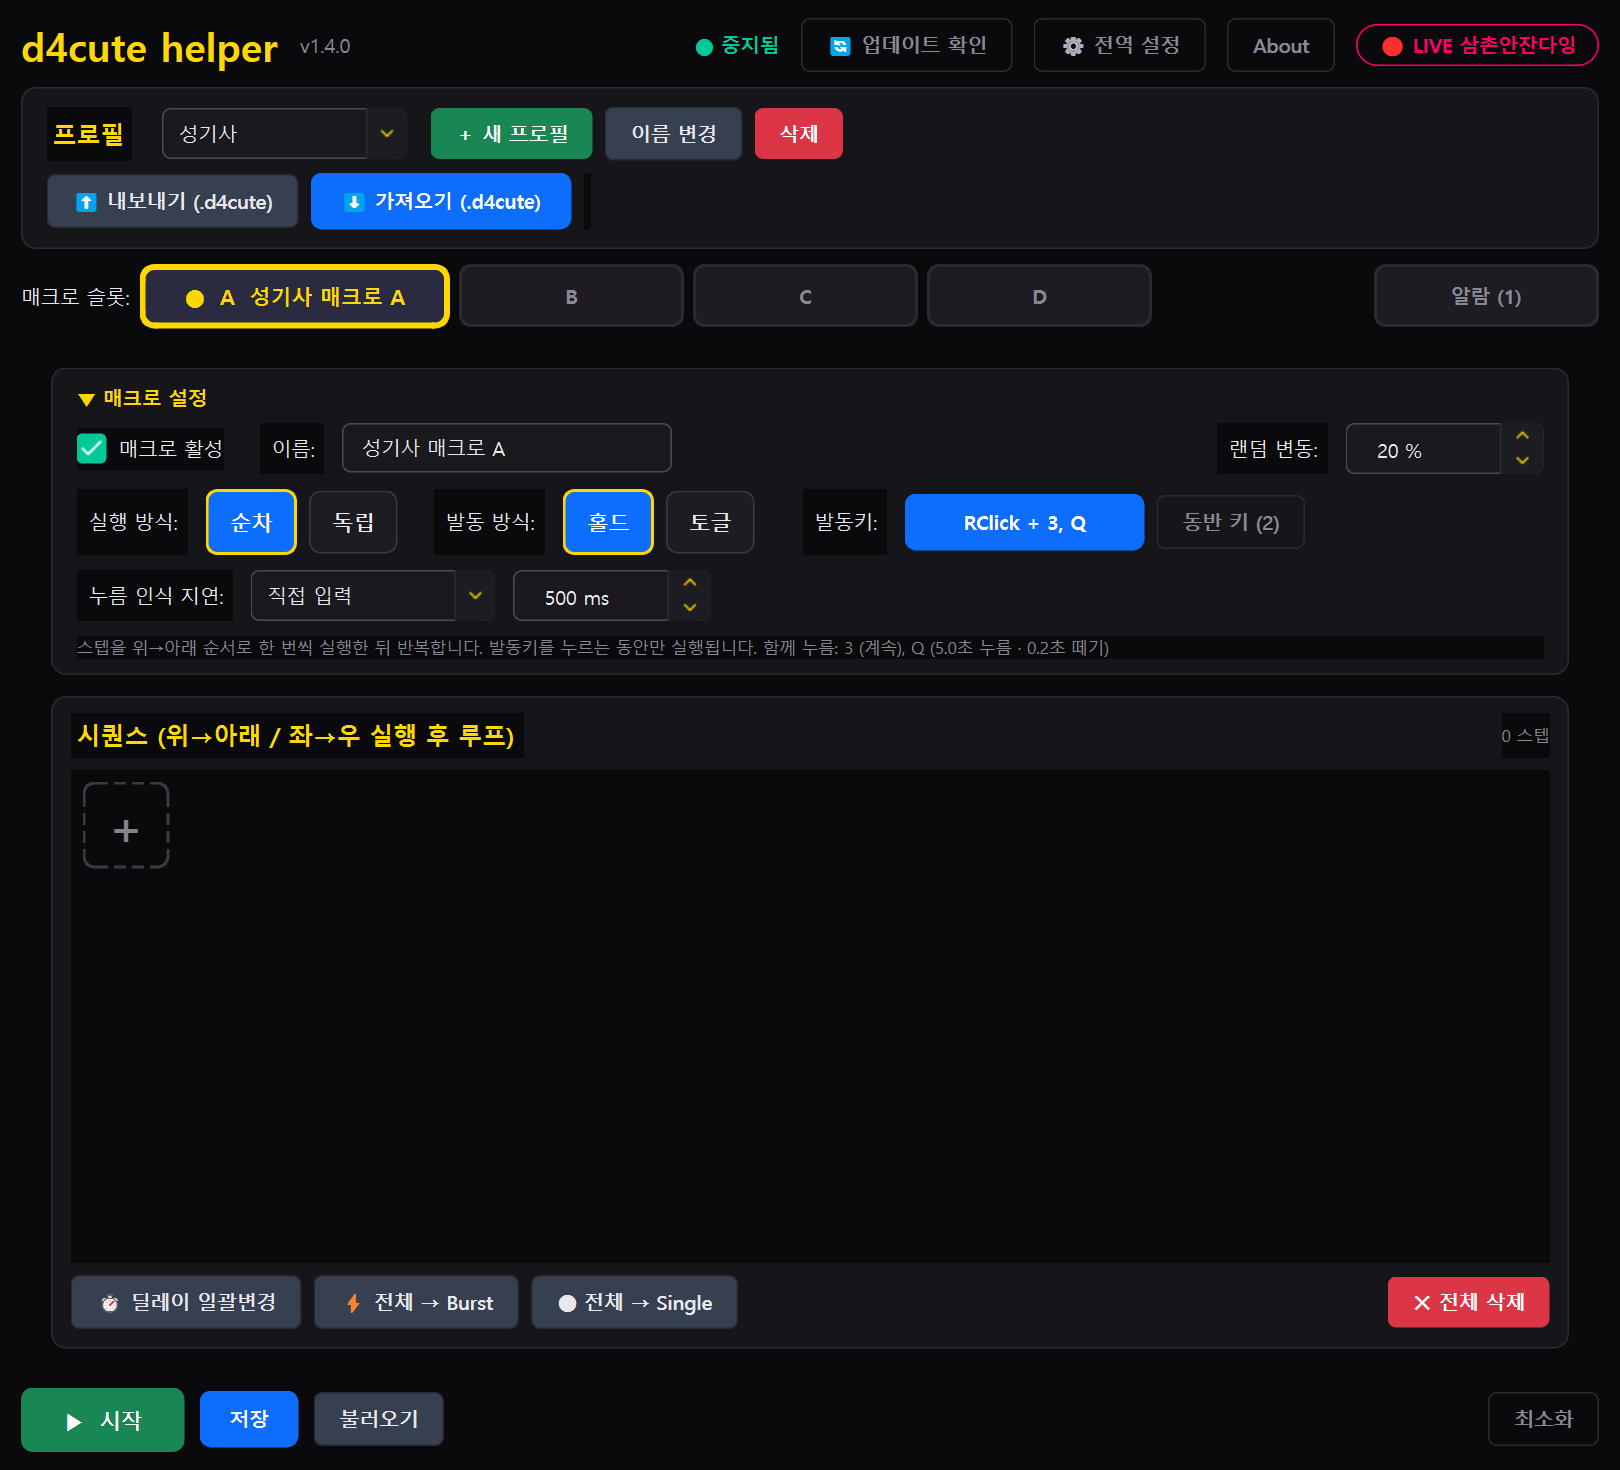Viewport: 1620px width, 1470px height.
Task: Click the X icon in 전체 삭제
Action: (1422, 1303)
